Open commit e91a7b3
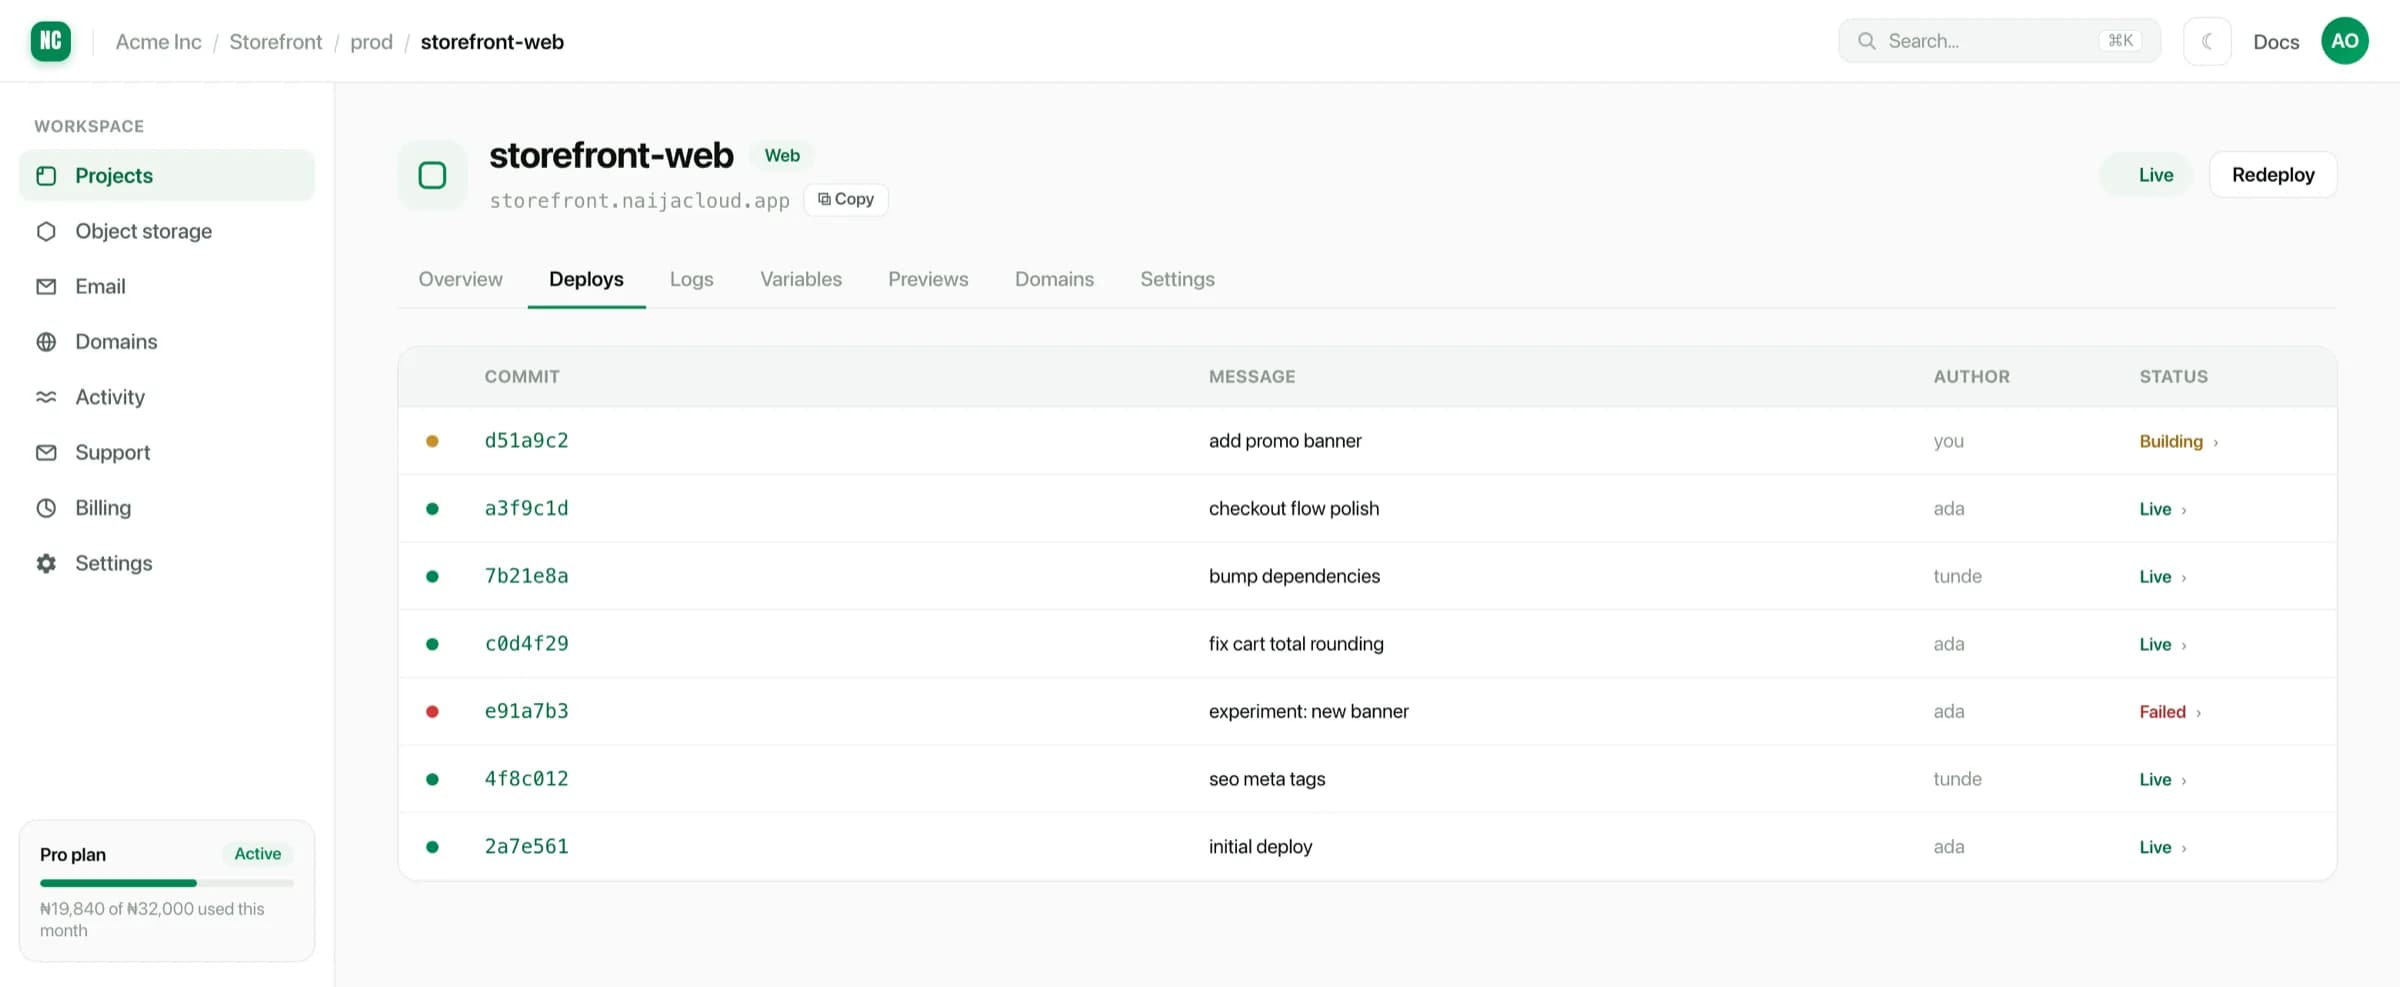This screenshot has width=2400, height=987. (526, 712)
